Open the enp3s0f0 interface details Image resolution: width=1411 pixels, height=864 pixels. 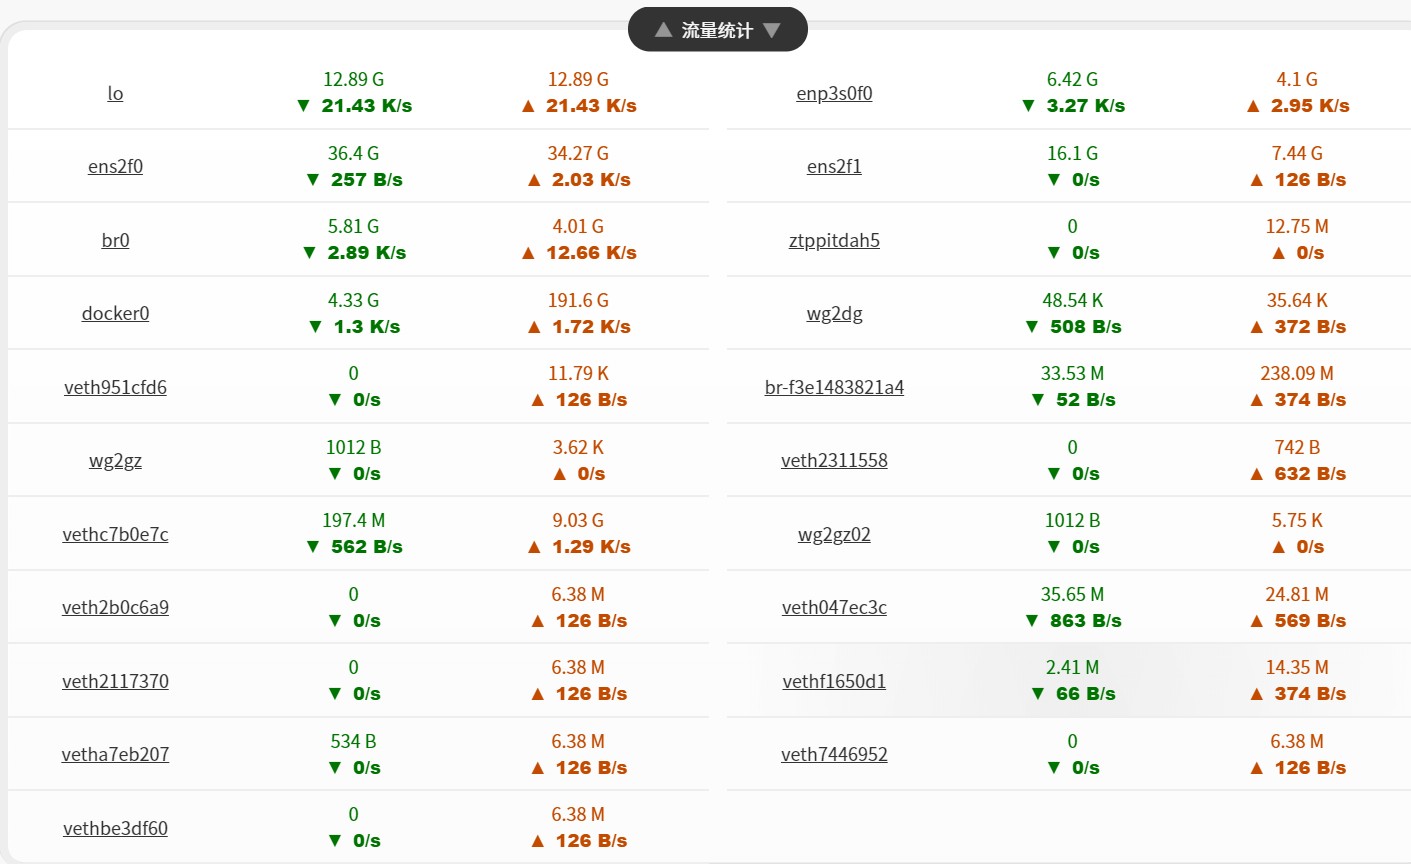[x=834, y=93]
